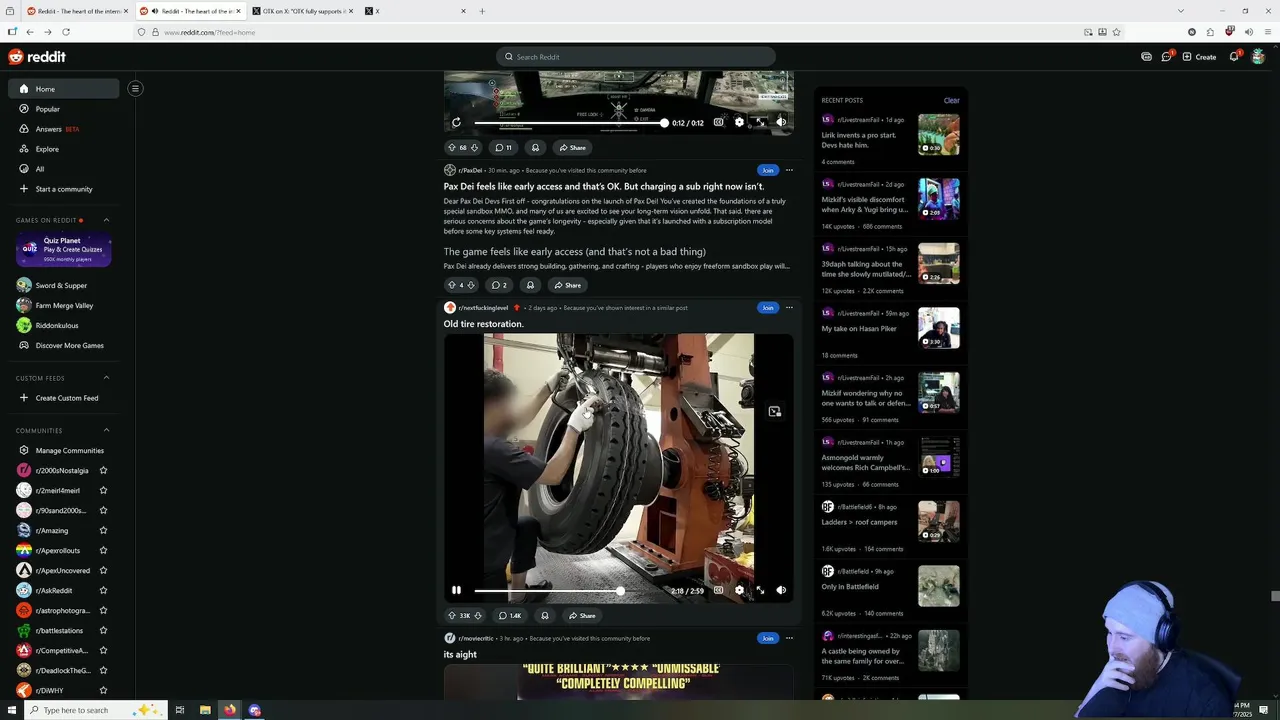1280x720 pixels.
Task: Open the browser extensions icon
Action: [1210, 32]
